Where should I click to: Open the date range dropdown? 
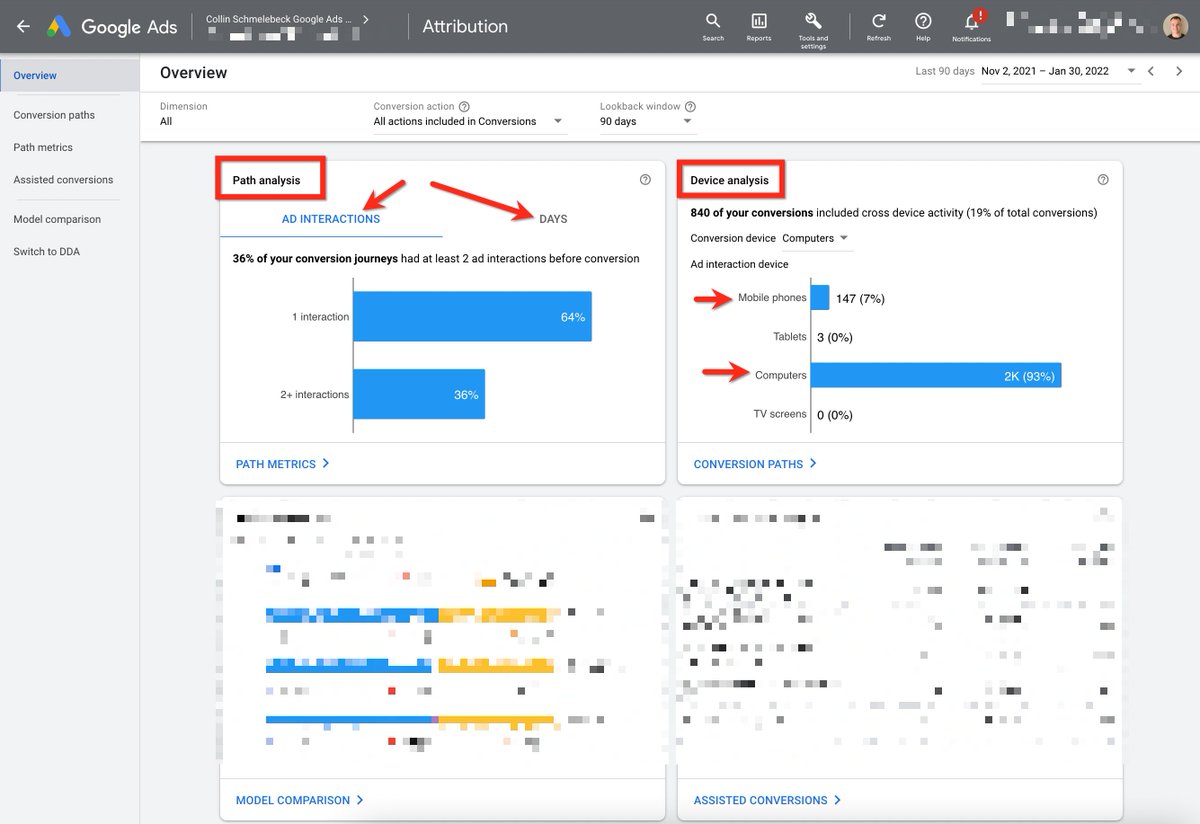pos(1059,72)
